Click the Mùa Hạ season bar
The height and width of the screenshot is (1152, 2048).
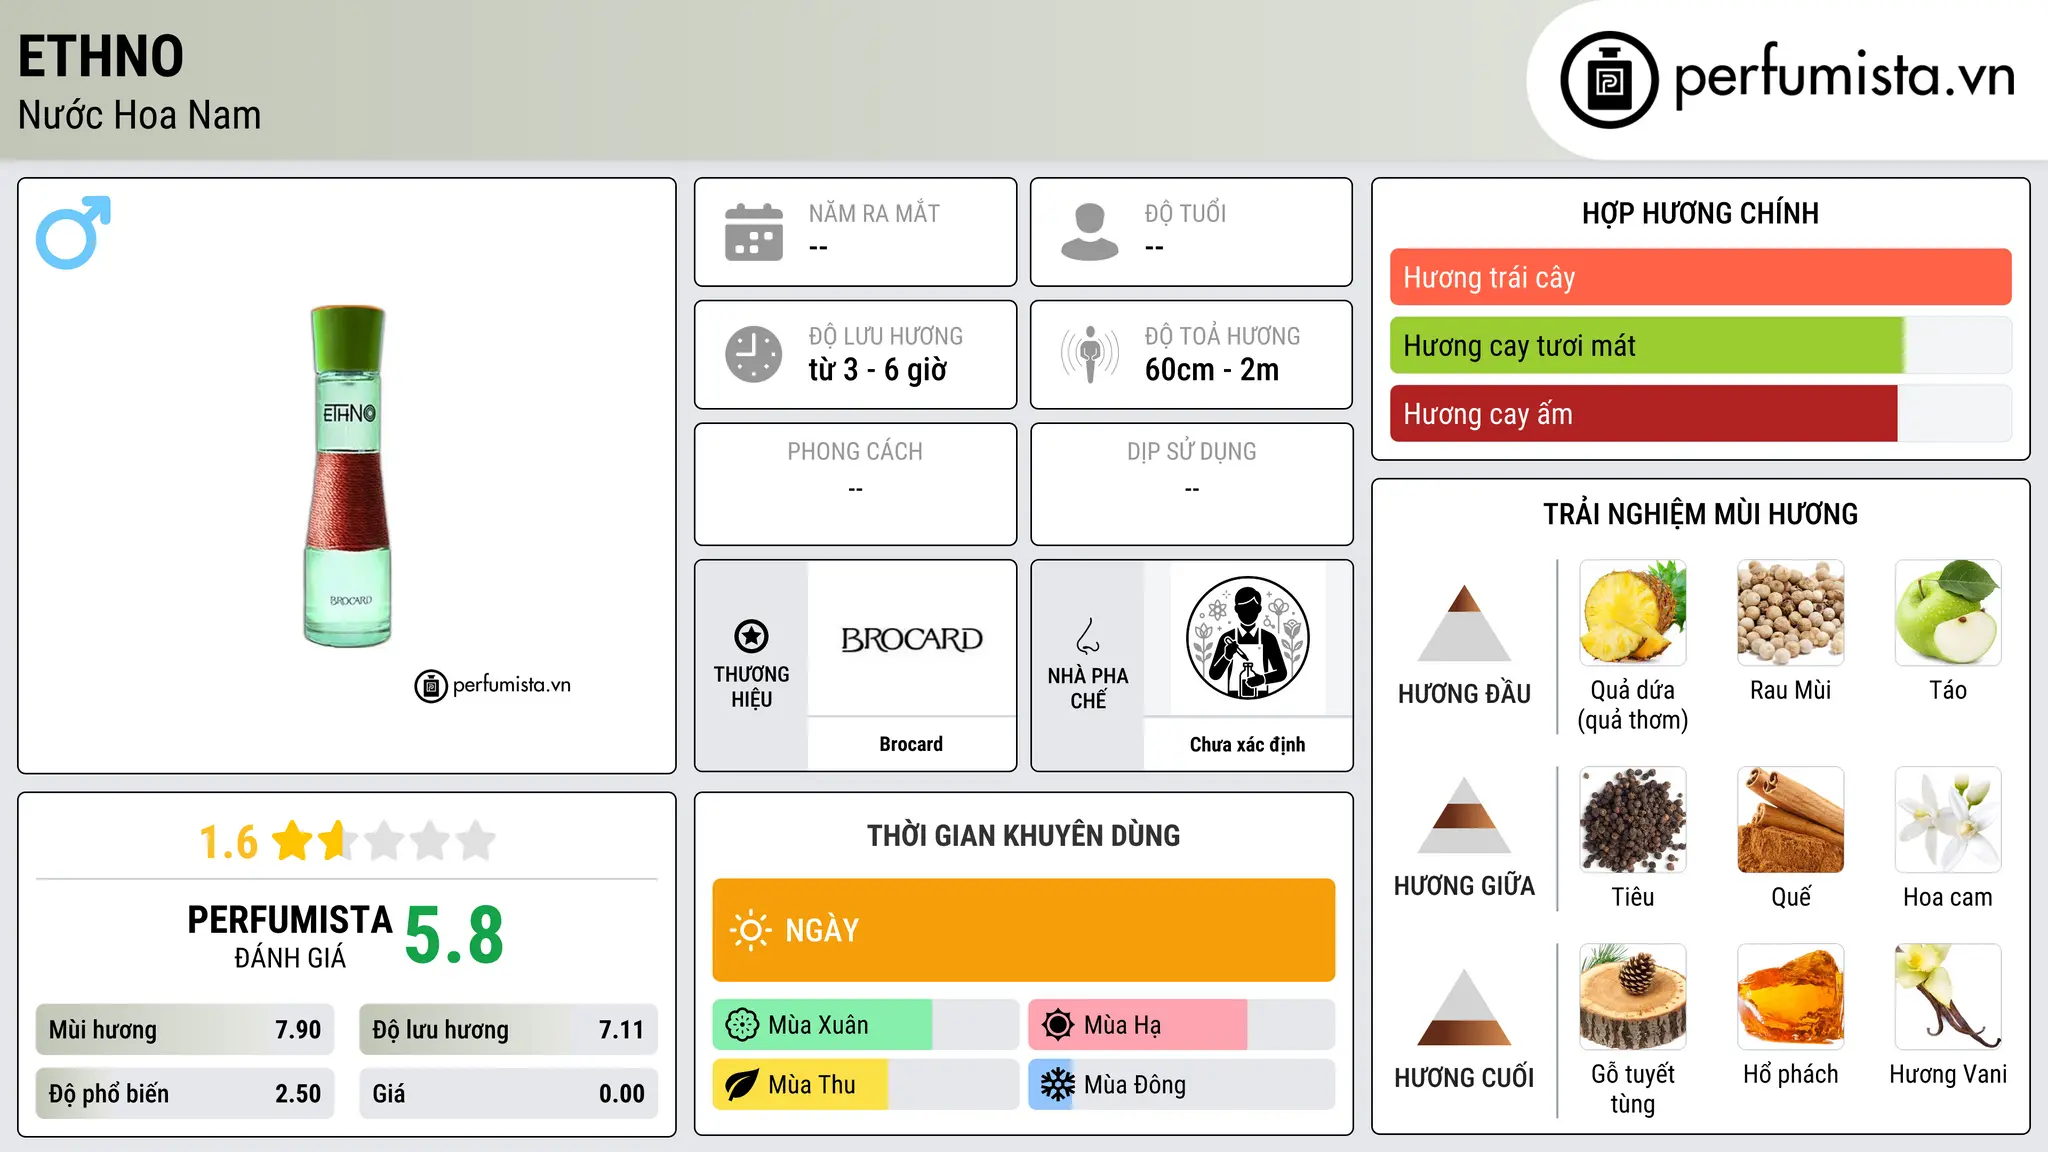(x=1181, y=1025)
